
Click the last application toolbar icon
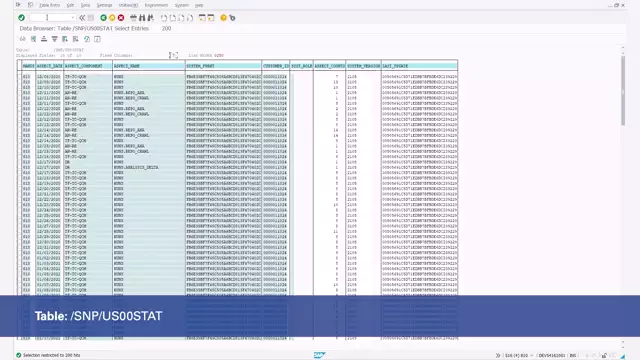[97, 39]
